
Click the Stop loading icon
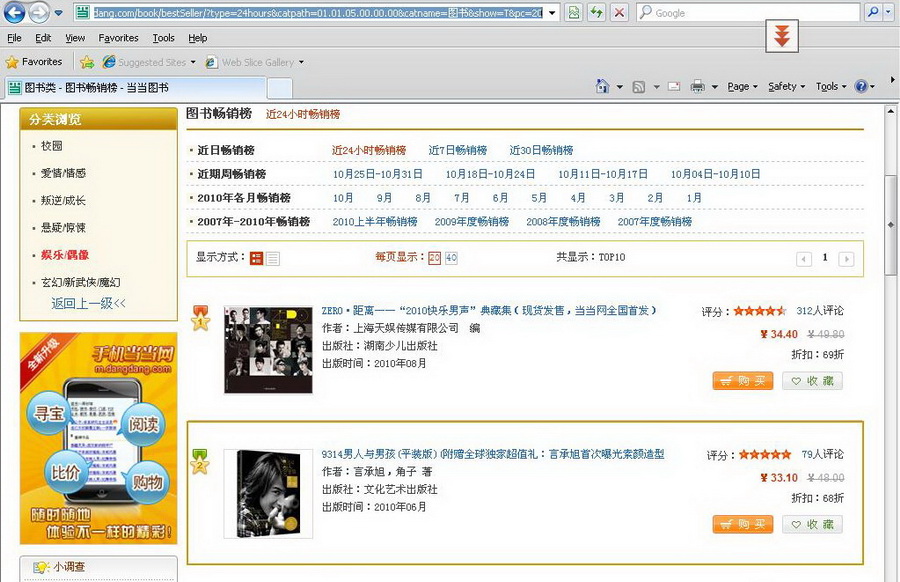click(619, 13)
